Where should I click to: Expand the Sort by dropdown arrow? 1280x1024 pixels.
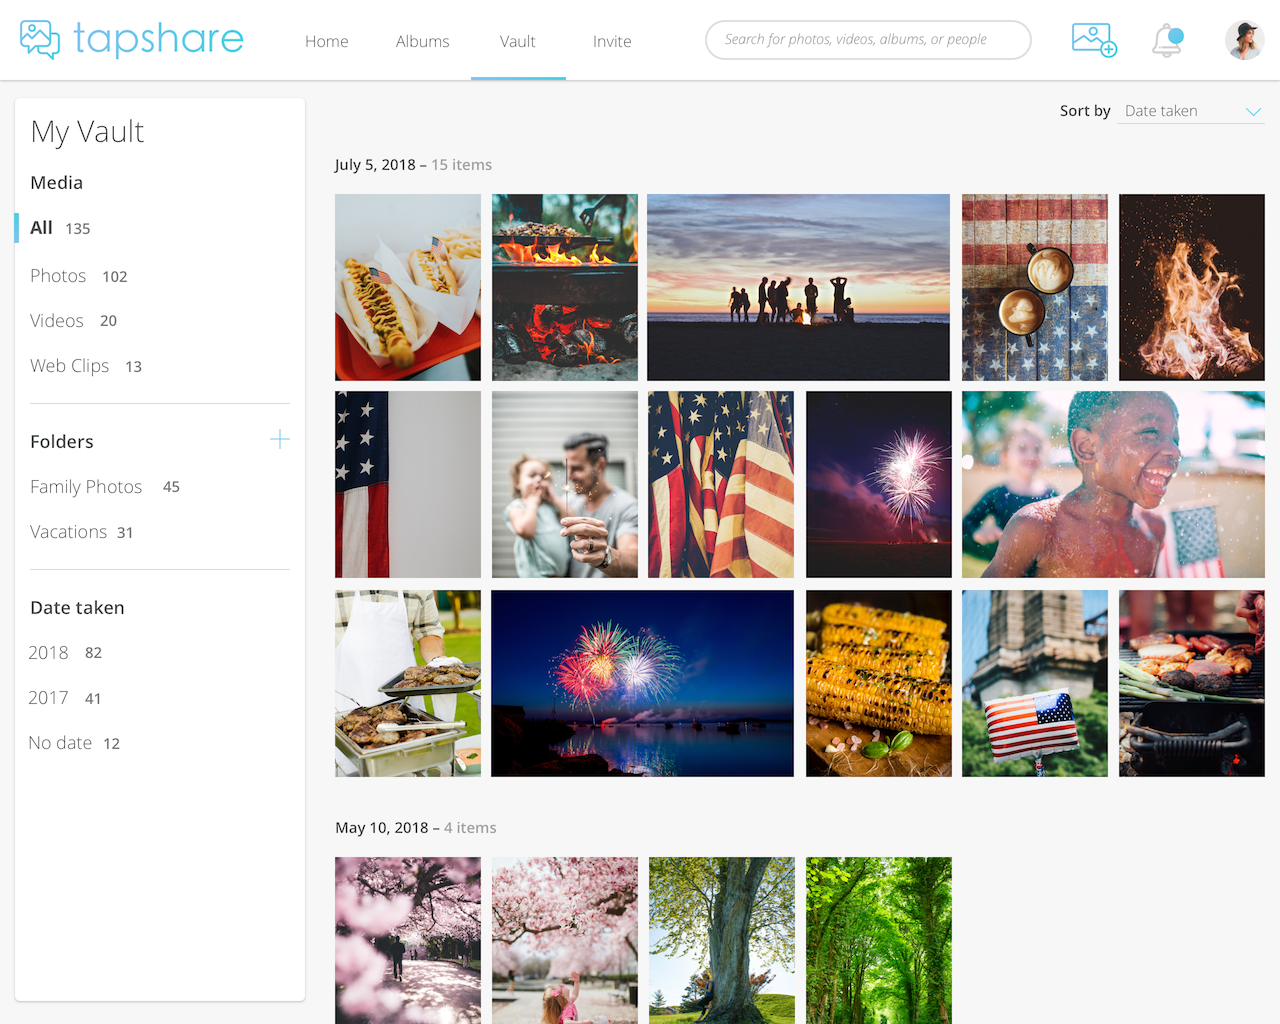[x=1253, y=111]
